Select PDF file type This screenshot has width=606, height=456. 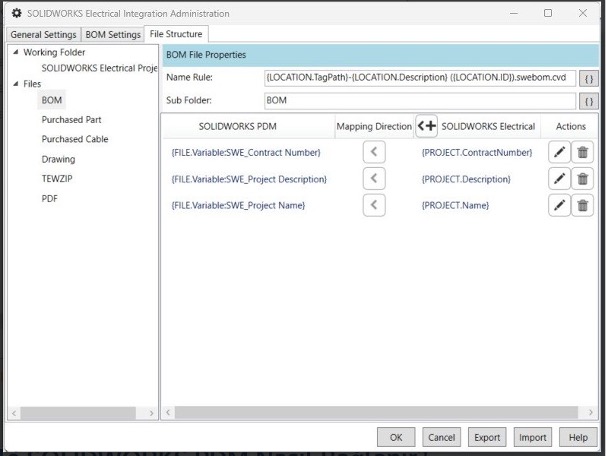point(49,199)
